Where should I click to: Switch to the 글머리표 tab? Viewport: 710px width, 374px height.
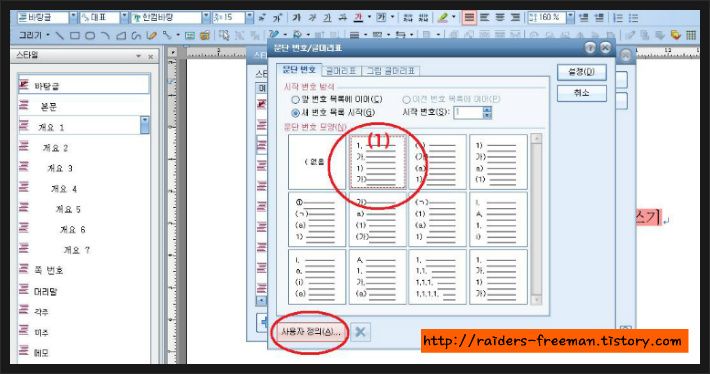pos(341,71)
